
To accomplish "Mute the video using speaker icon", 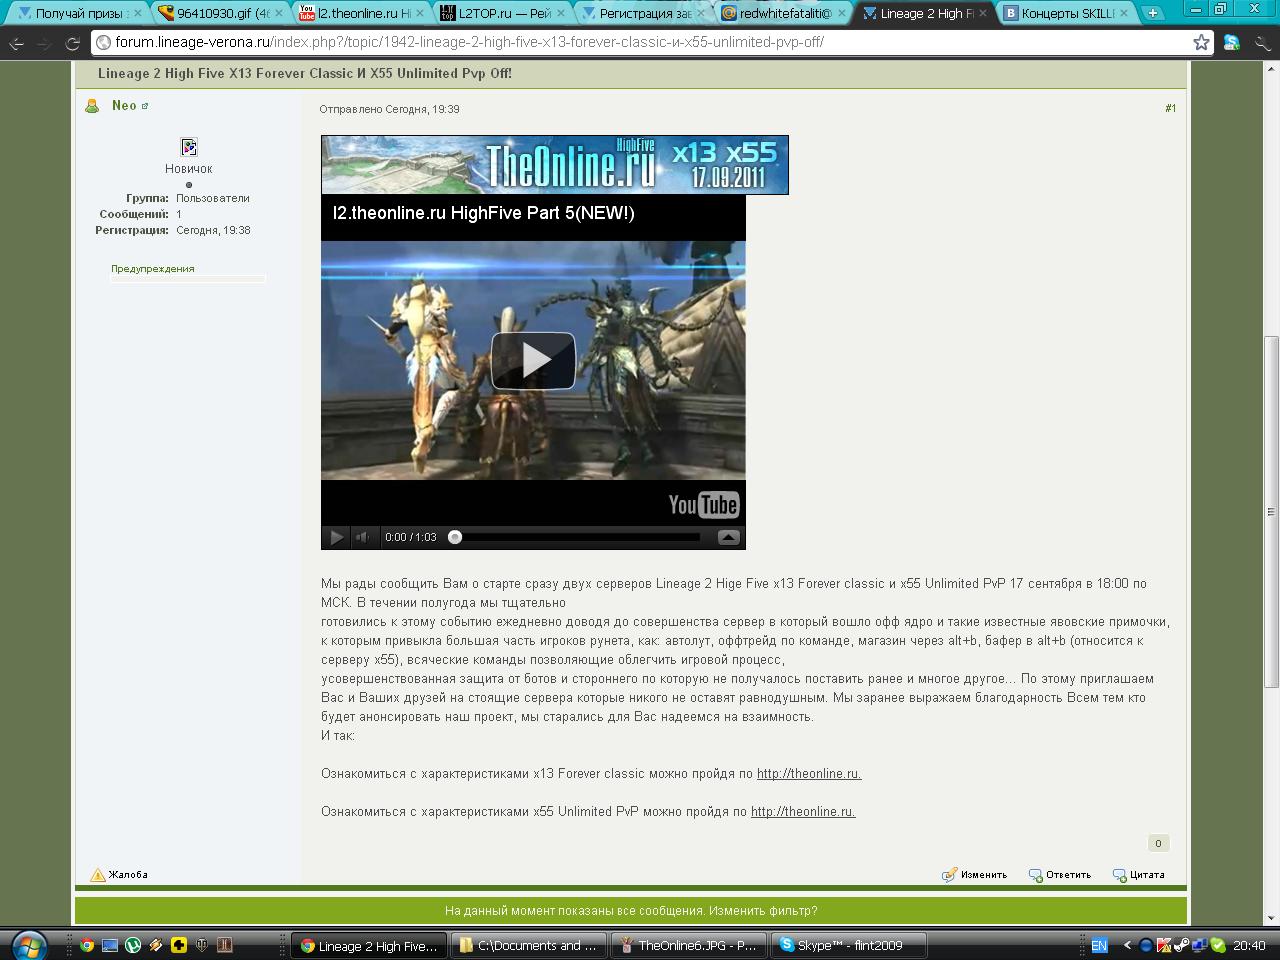I will click(363, 537).
